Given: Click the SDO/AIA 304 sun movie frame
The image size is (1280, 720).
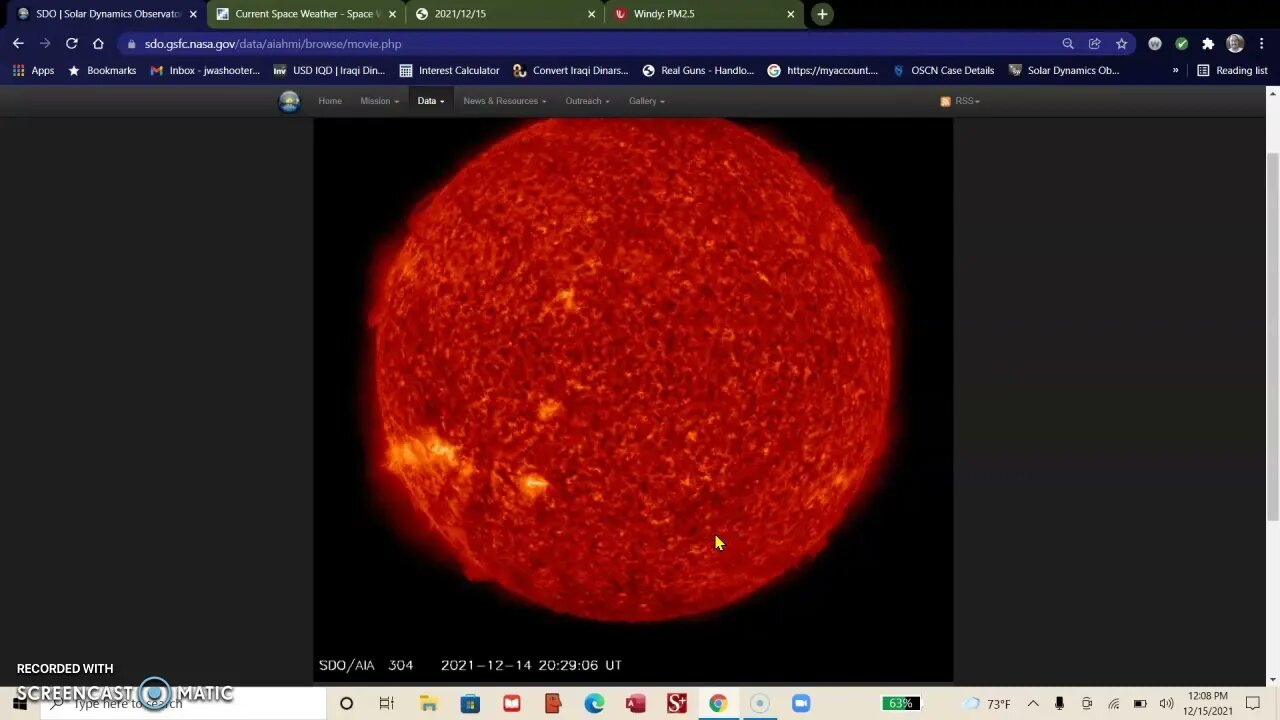Looking at the screenshot, I should (x=633, y=400).
